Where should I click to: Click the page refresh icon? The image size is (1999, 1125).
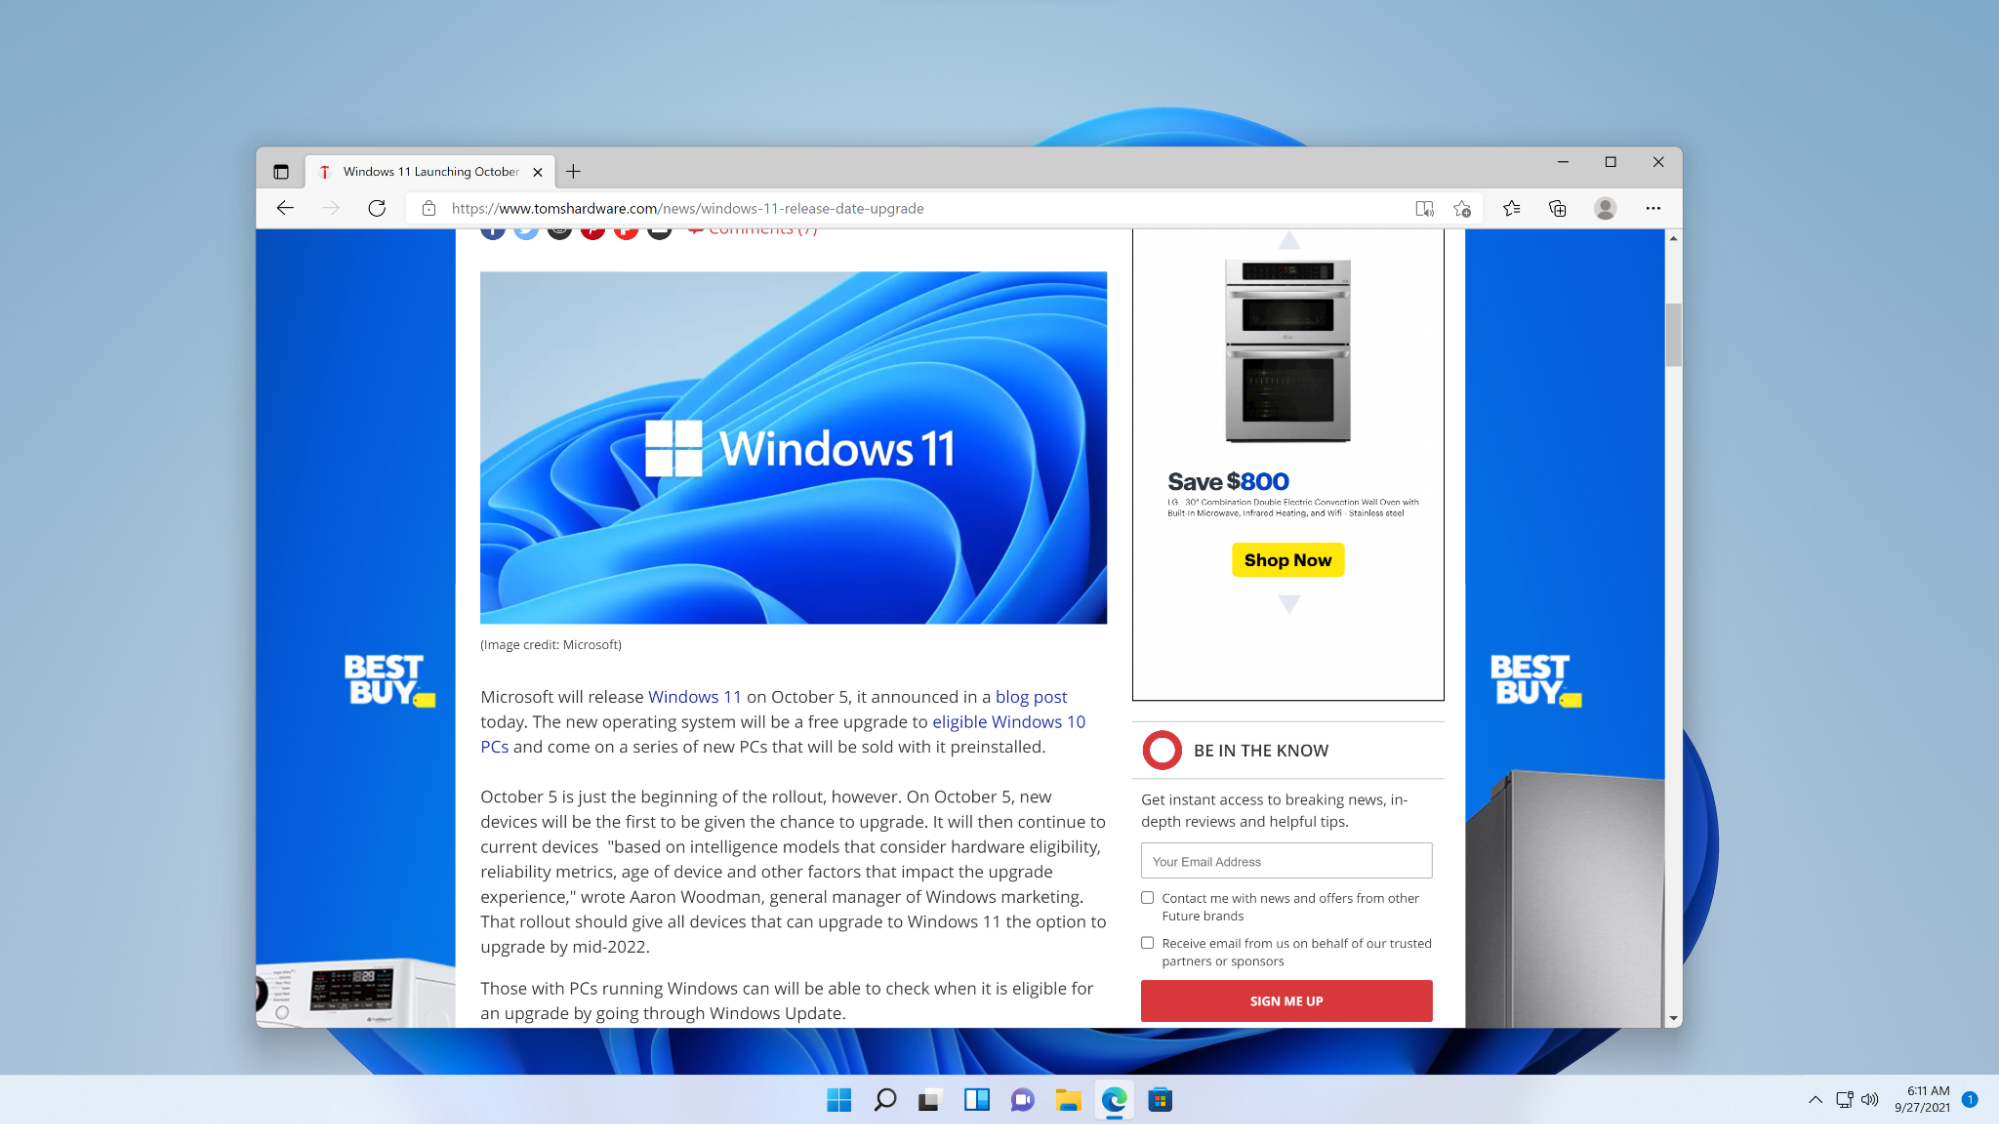tap(376, 207)
